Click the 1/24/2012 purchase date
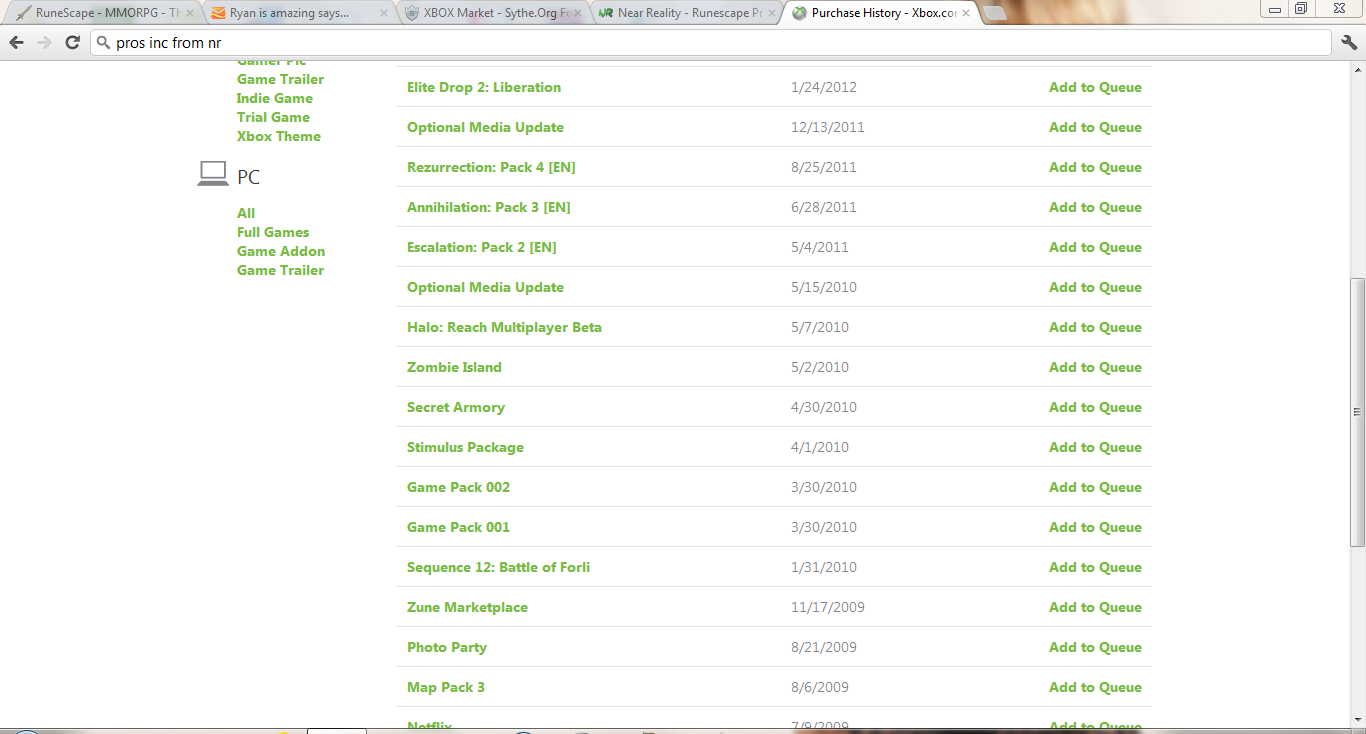The image size is (1366, 734). (823, 87)
